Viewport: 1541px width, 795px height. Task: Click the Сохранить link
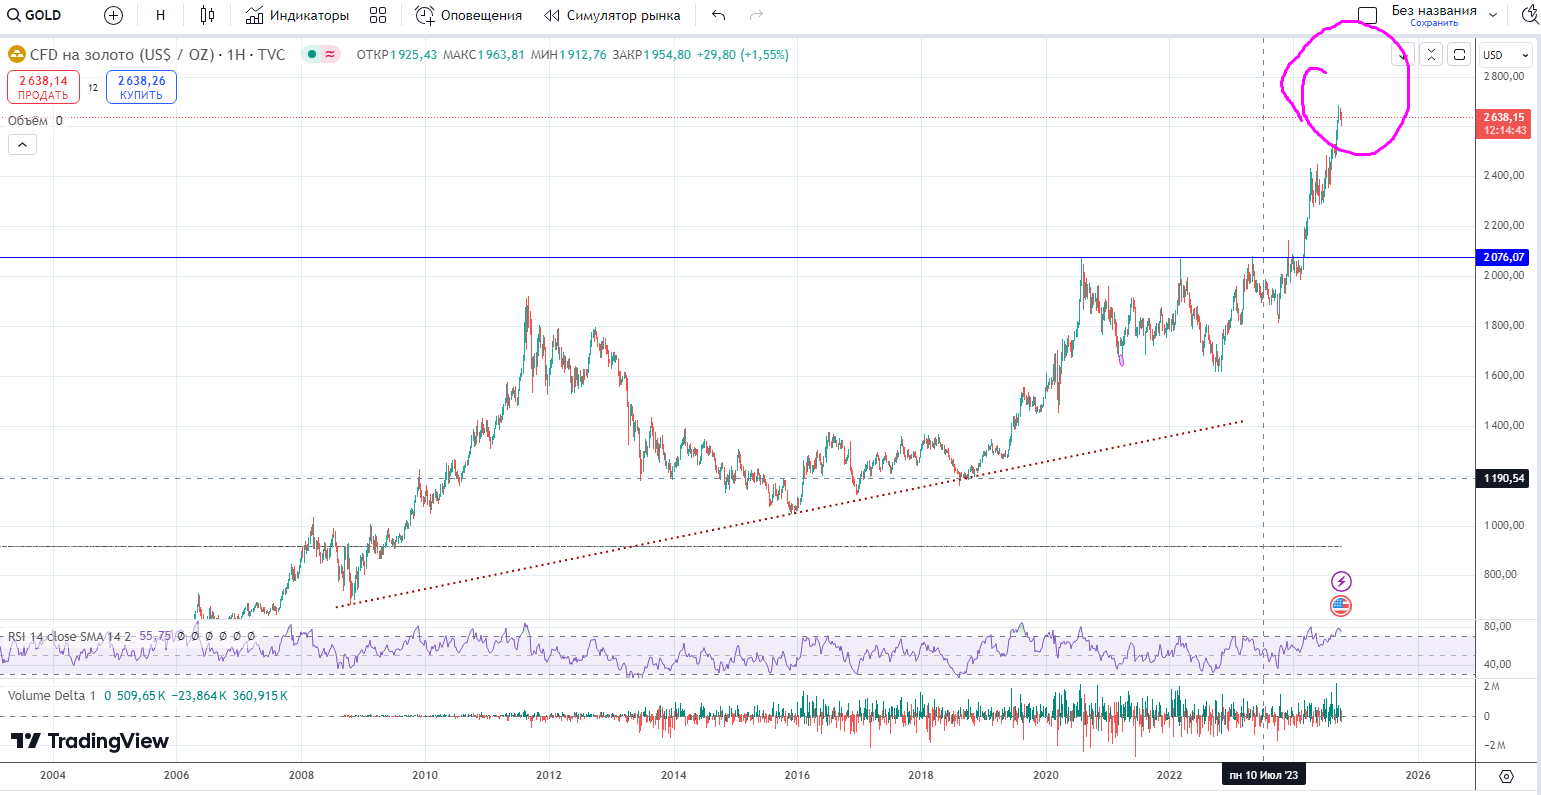(1434, 23)
